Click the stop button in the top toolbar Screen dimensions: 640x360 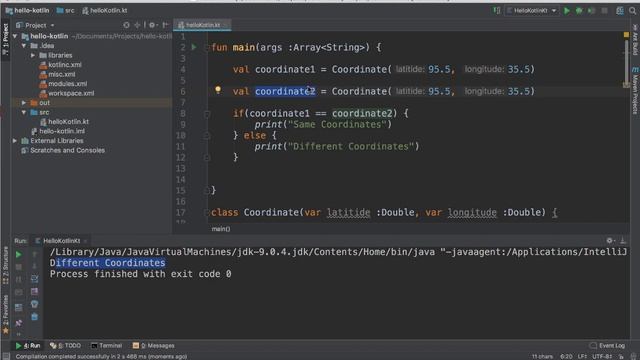(604, 11)
